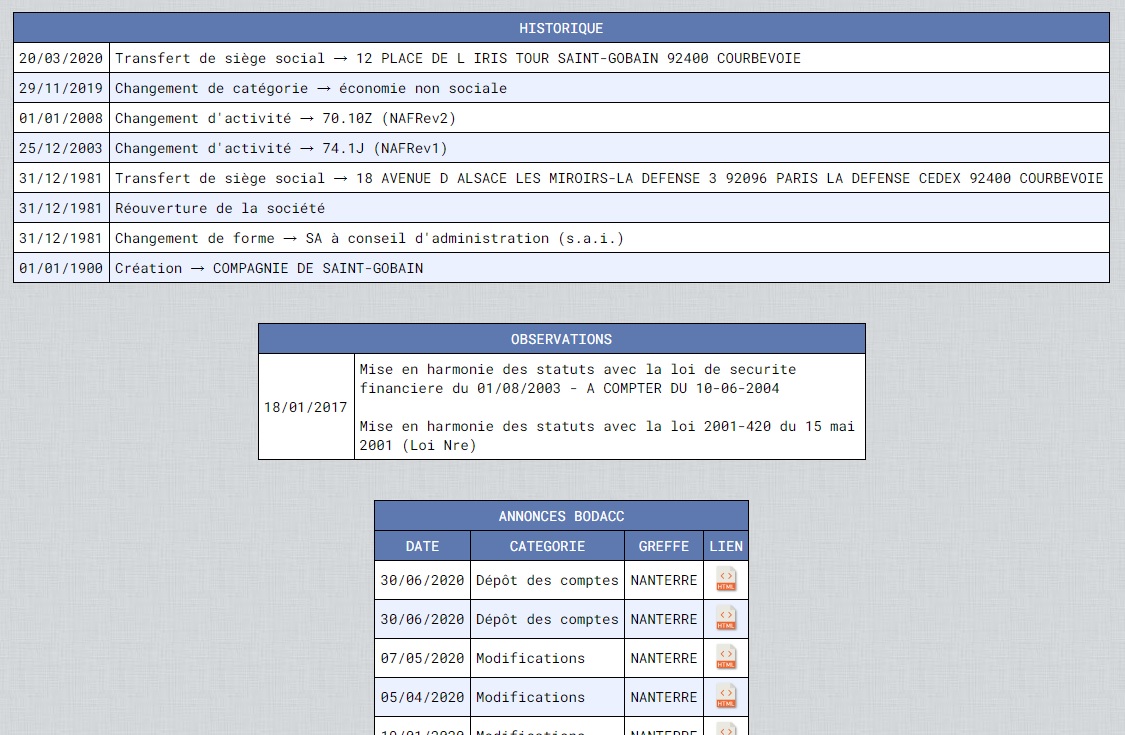Click the loi de securite financiere observation
The image size is (1125, 735).
(578, 379)
